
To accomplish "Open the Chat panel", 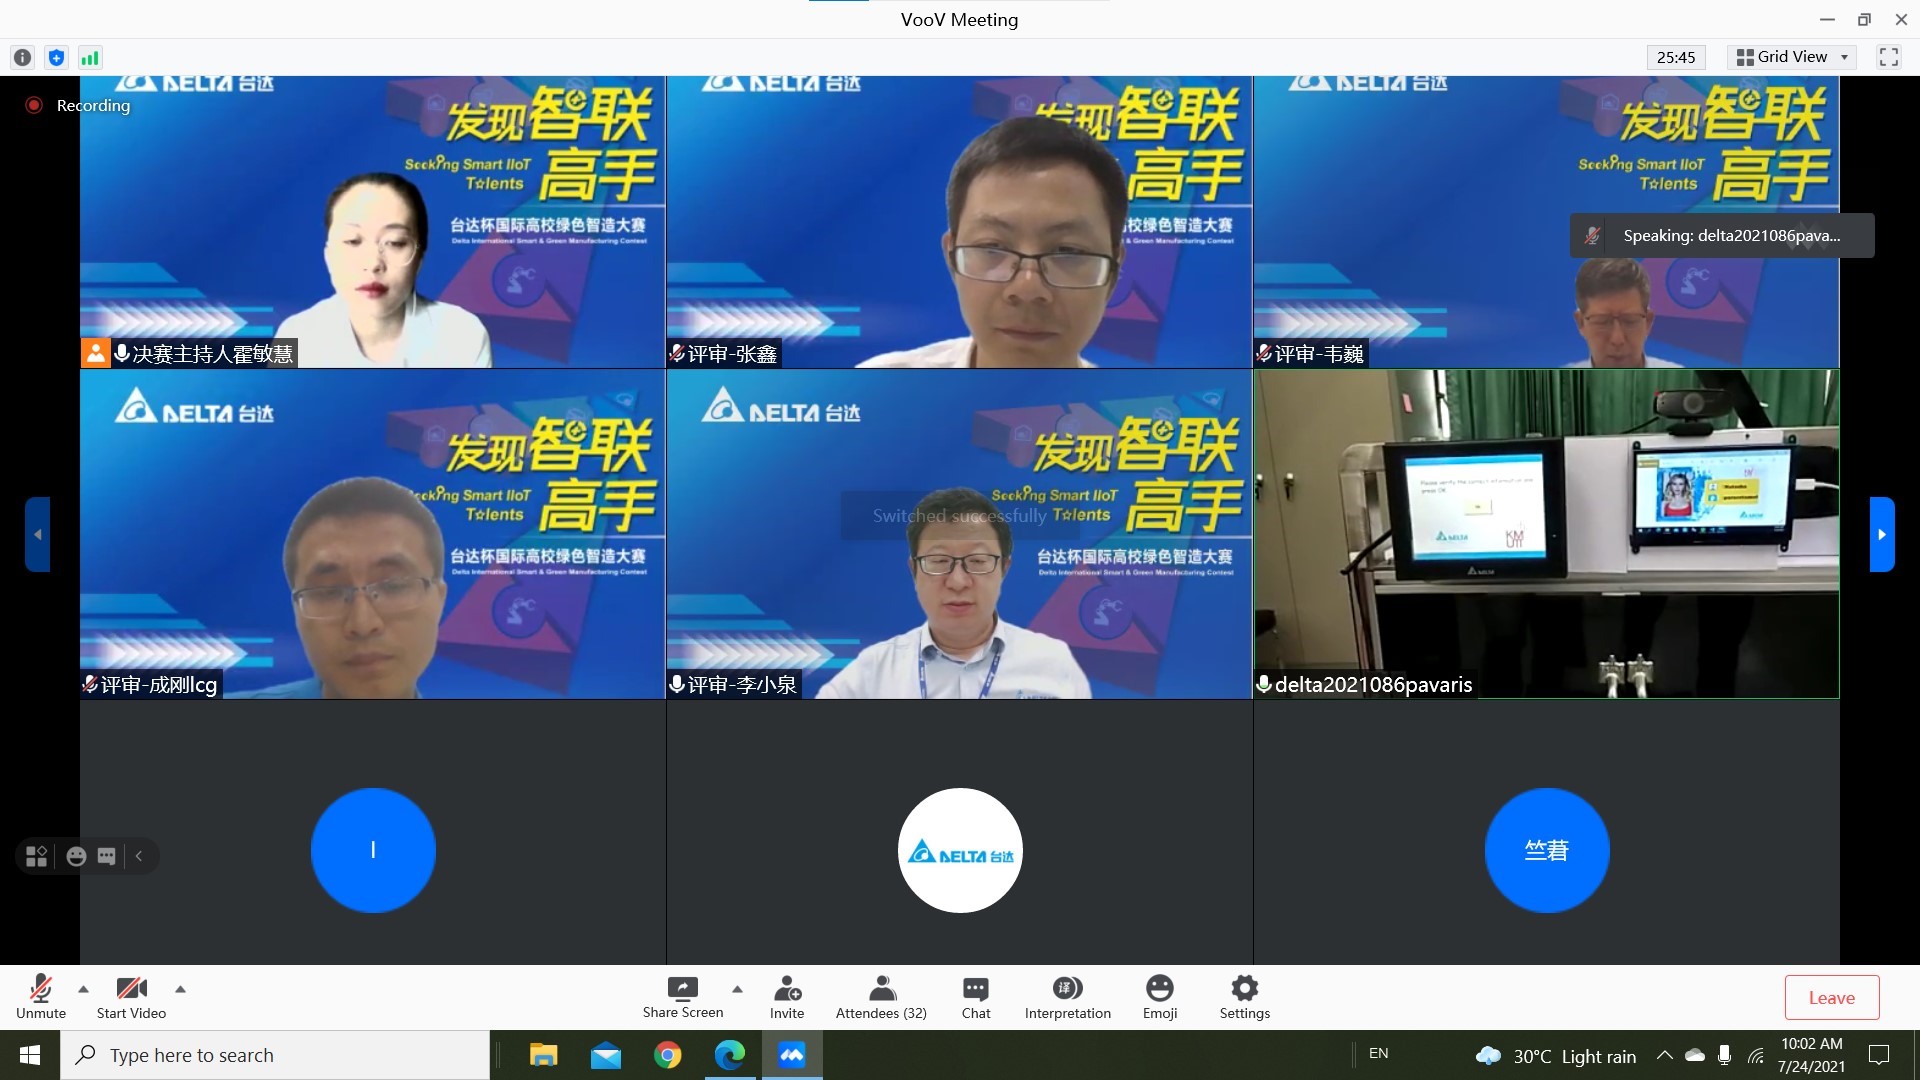I will (x=976, y=997).
